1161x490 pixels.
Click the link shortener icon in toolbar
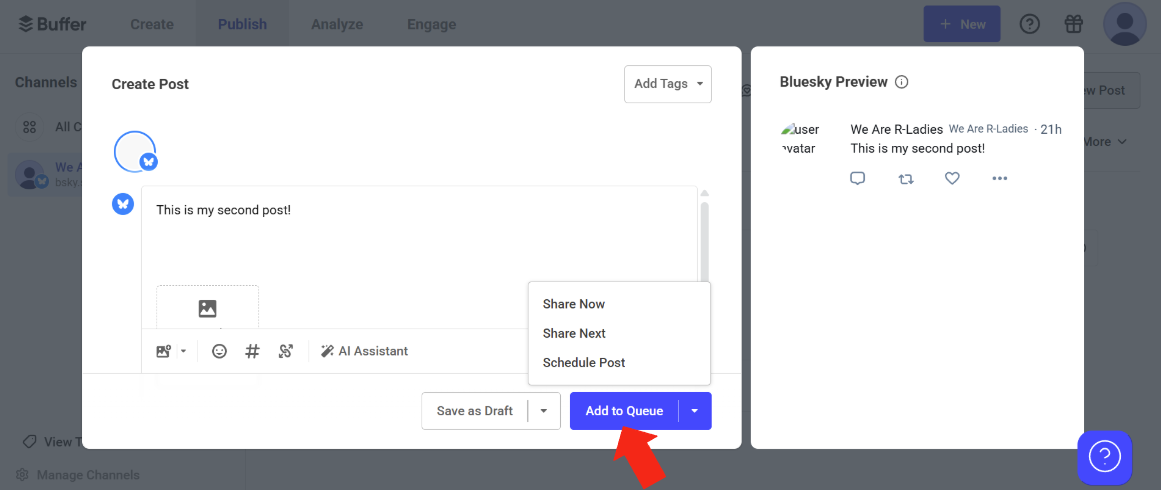286,352
